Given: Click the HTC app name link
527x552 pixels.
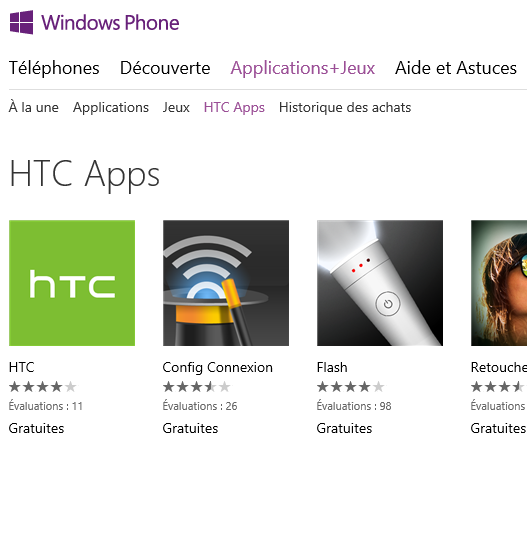Looking at the screenshot, I should (21, 367).
